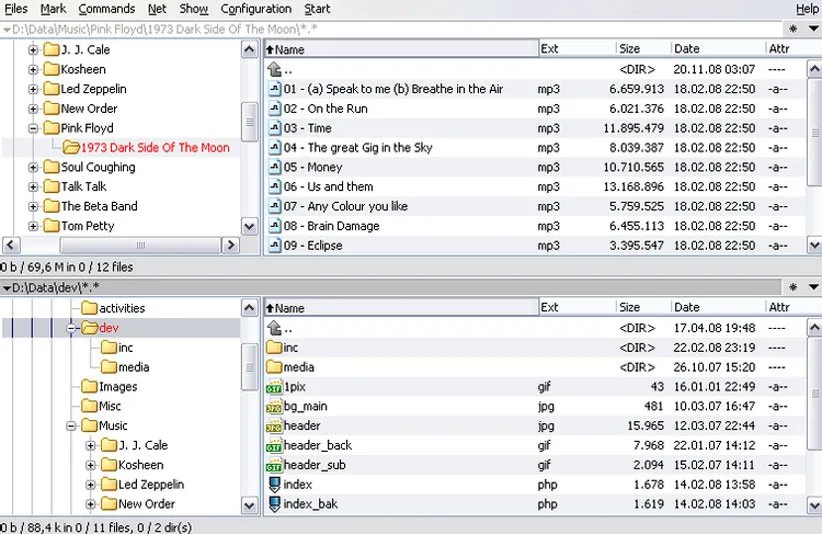
Task: Collapse the Pink Floyd tree node
Action: (33, 128)
